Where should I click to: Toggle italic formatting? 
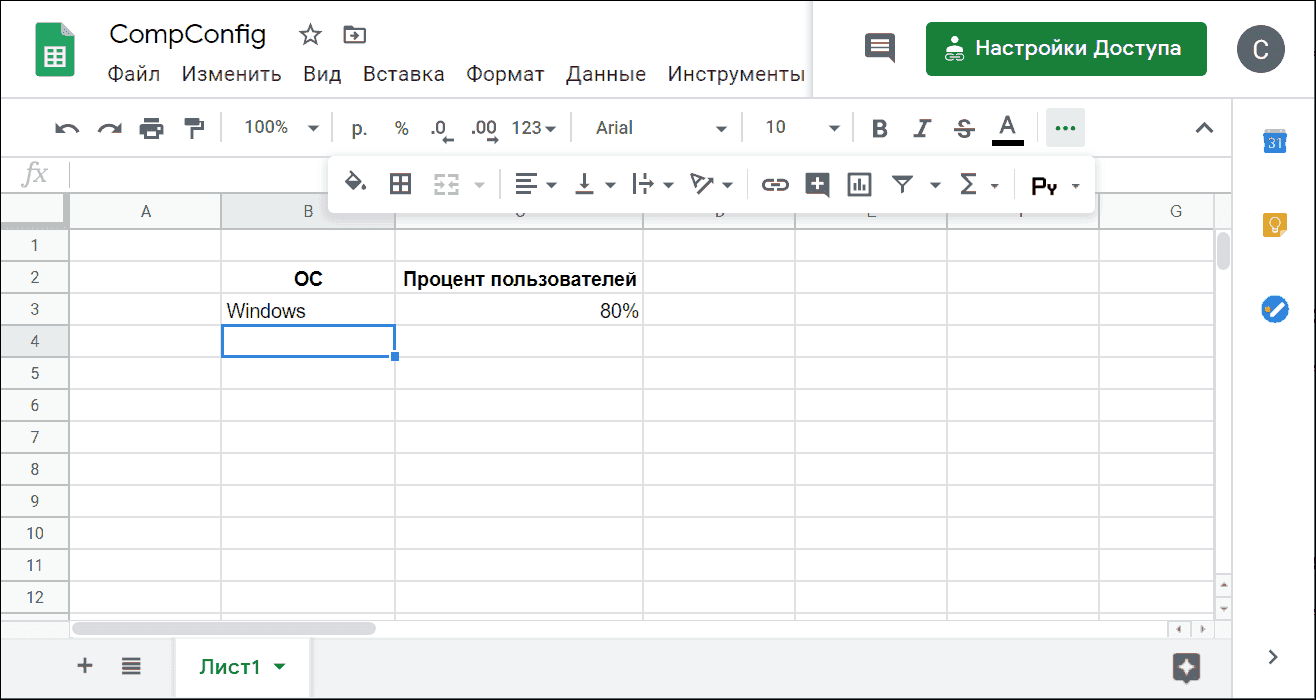[921, 127]
